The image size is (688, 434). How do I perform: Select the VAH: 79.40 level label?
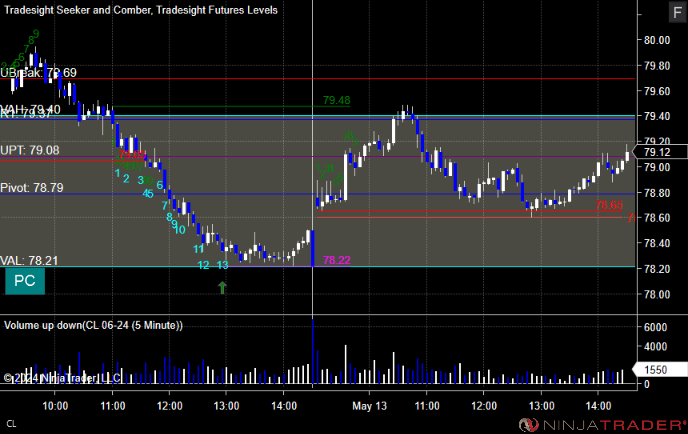(x=30, y=109)
